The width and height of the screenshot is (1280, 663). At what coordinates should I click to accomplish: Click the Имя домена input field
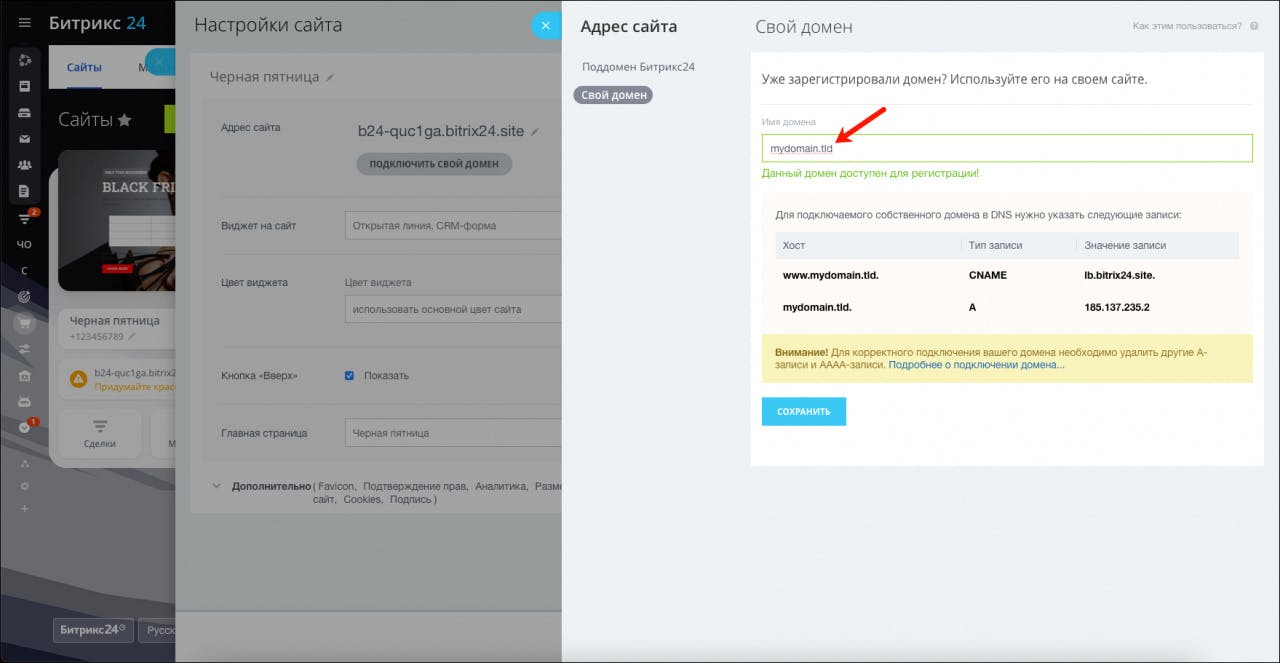pyautogui.click(x=1007, y=148)
